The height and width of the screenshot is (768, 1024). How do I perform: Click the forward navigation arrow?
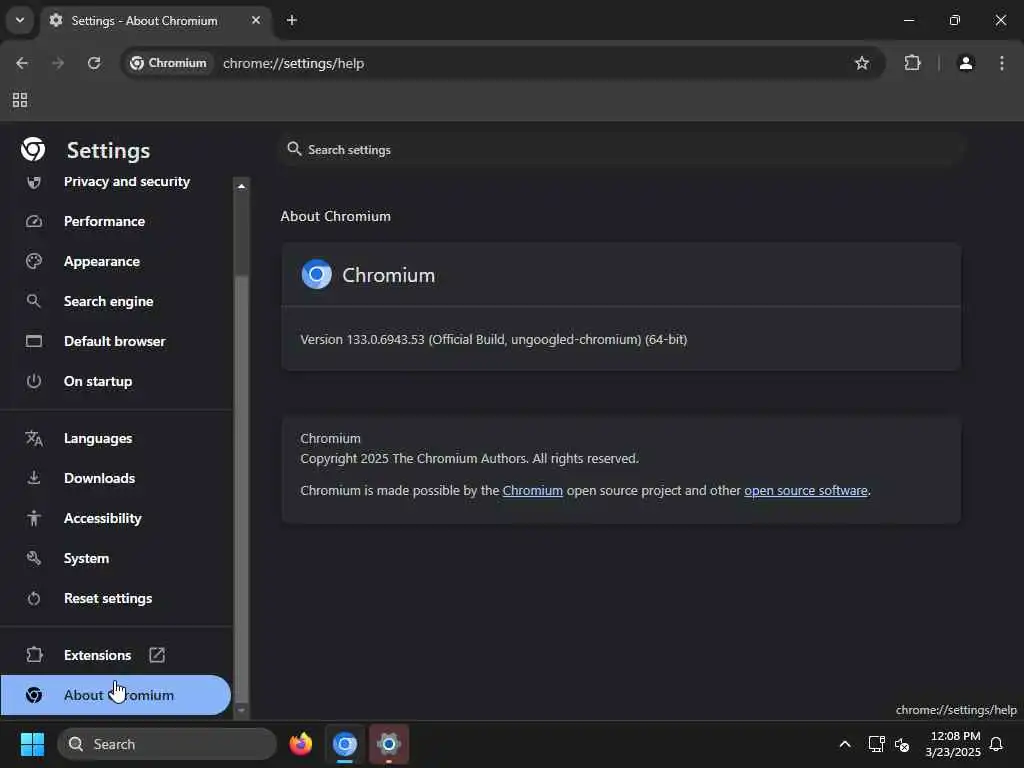[x=58, y=63]
